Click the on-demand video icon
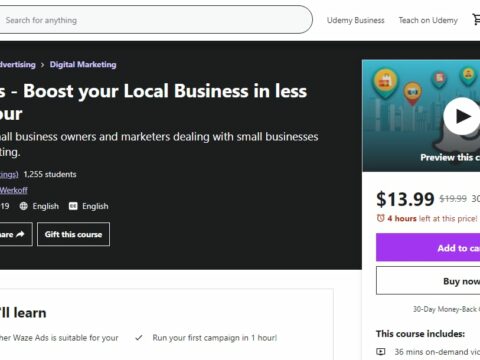Image resolution: width=480 pixels, height=360 pixels. coord(381,351)
